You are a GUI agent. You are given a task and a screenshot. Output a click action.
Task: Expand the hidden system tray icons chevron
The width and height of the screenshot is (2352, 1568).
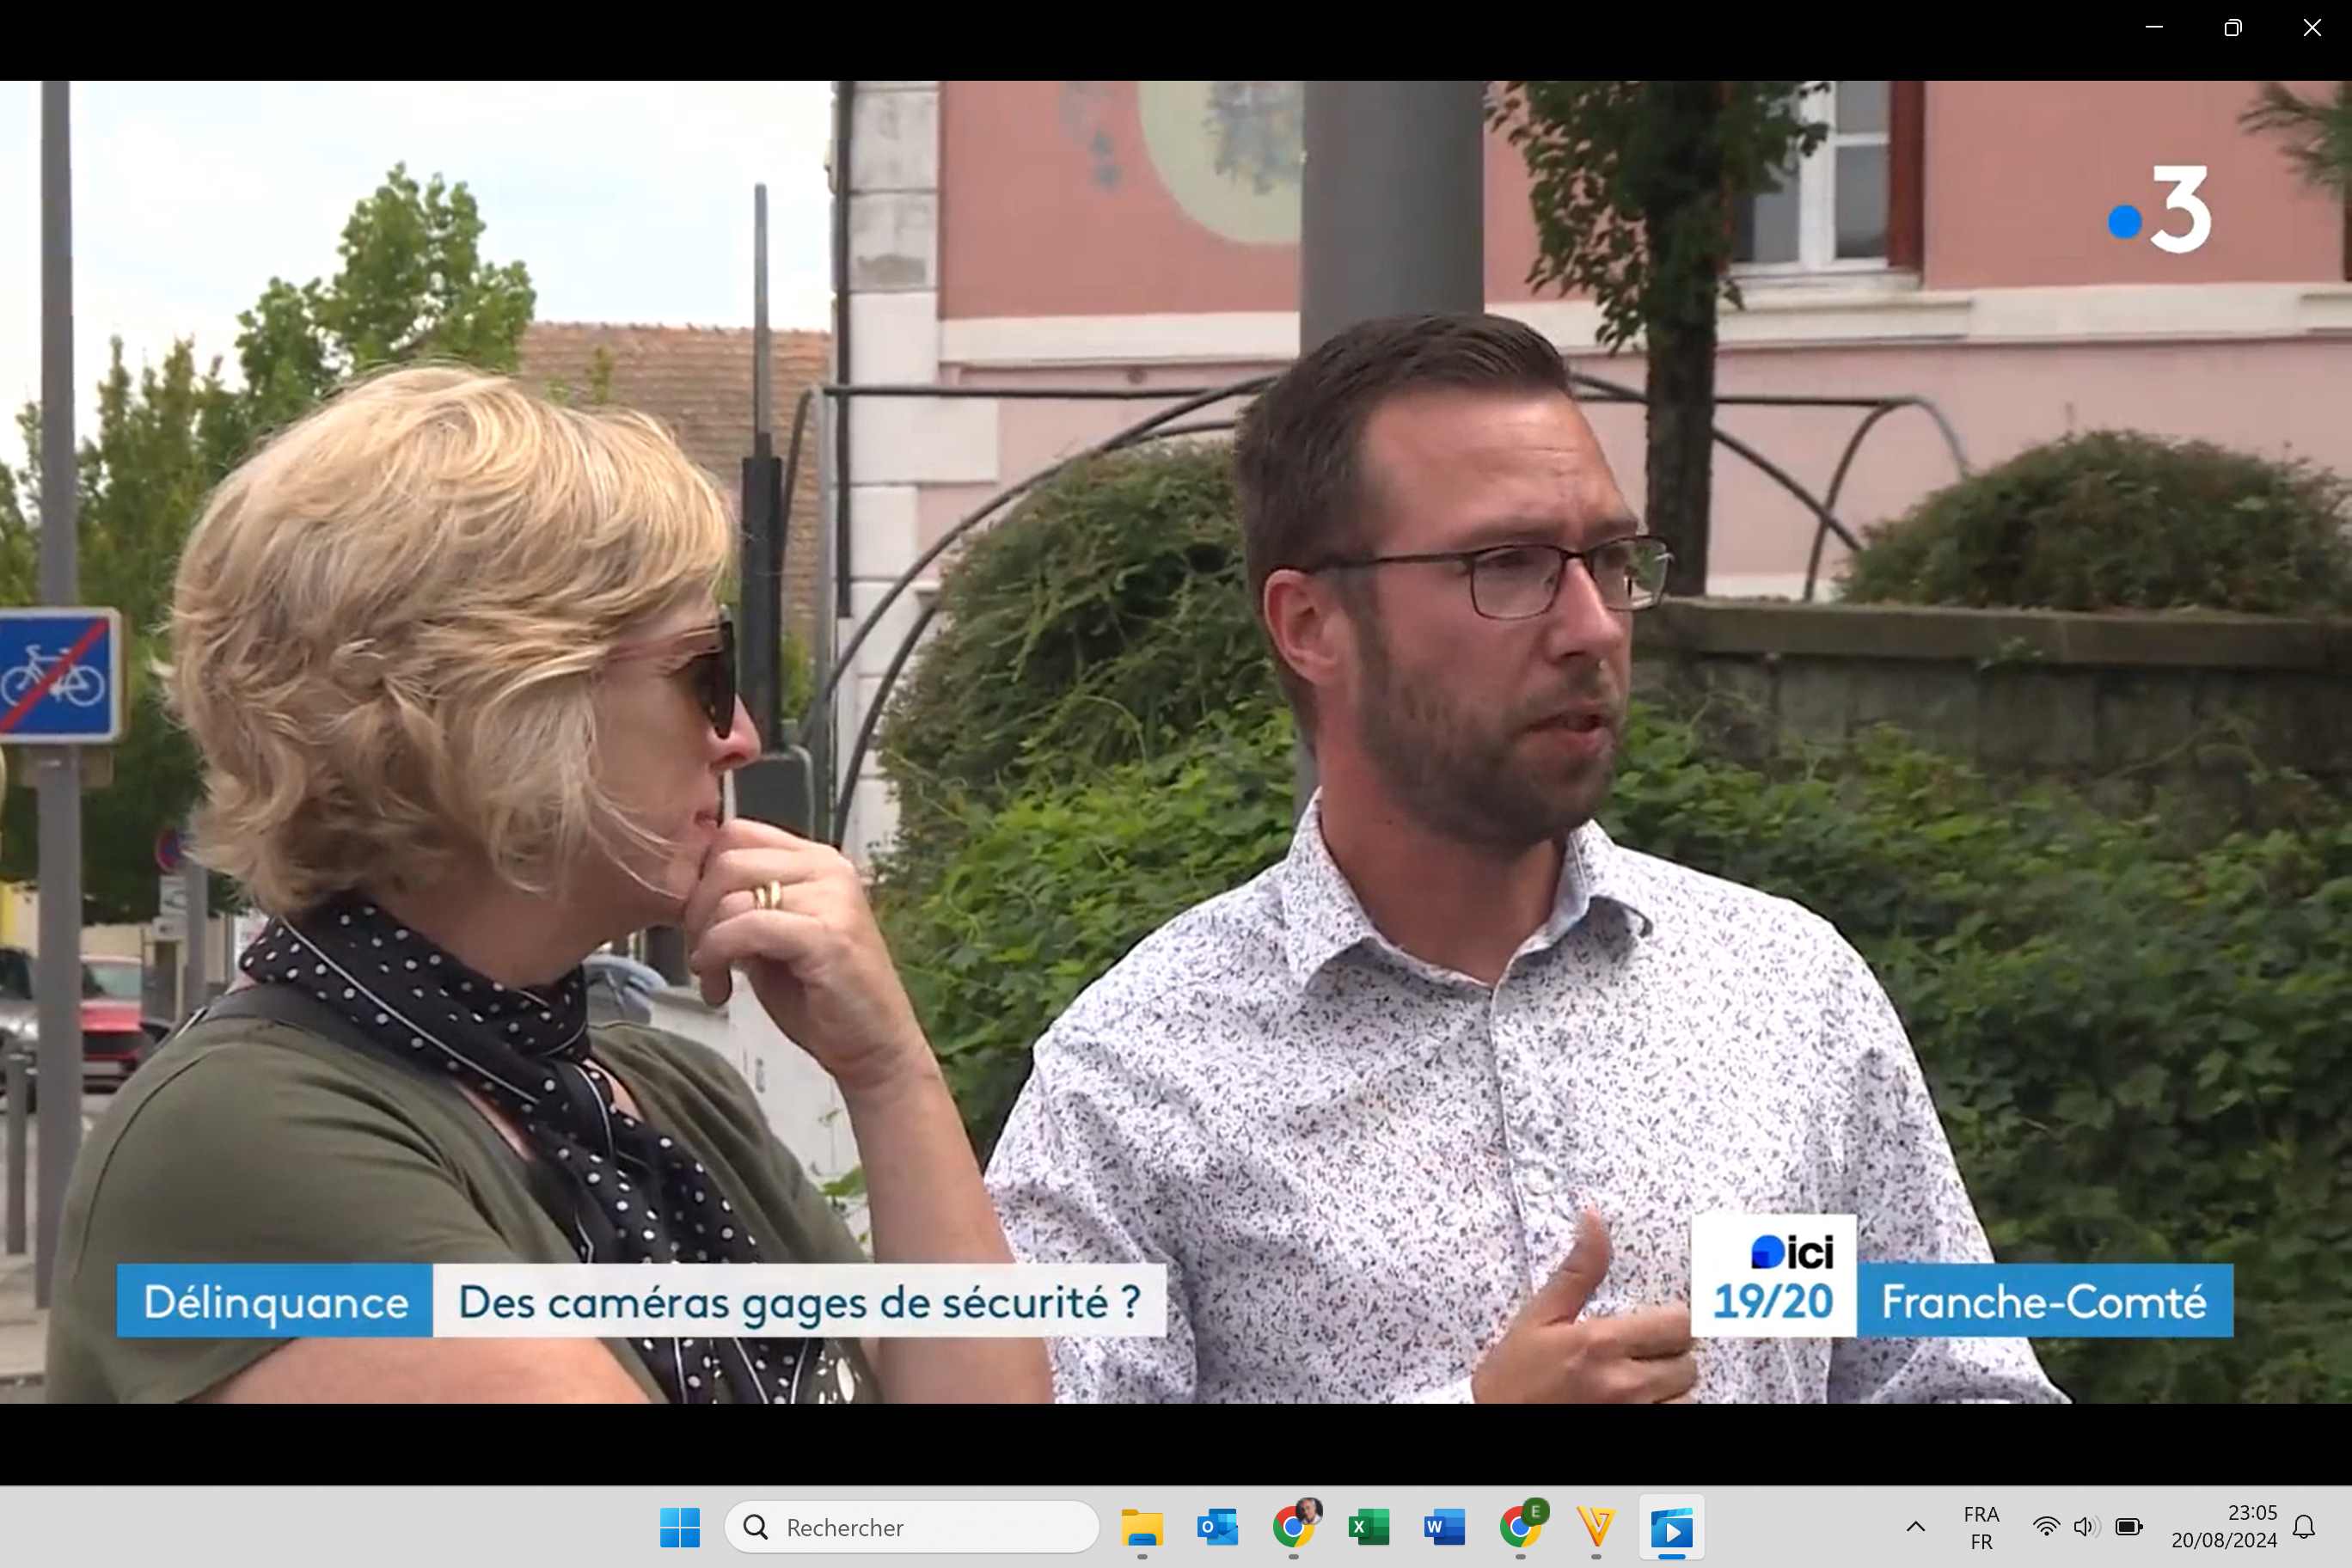click(1915, 1527)
